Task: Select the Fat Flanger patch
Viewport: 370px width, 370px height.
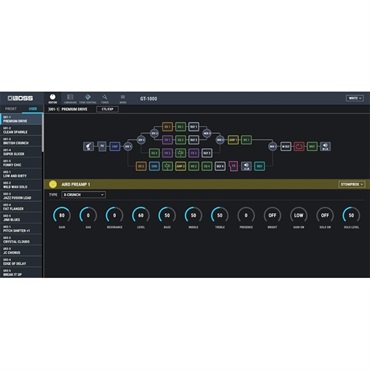Action: (21, 207)
